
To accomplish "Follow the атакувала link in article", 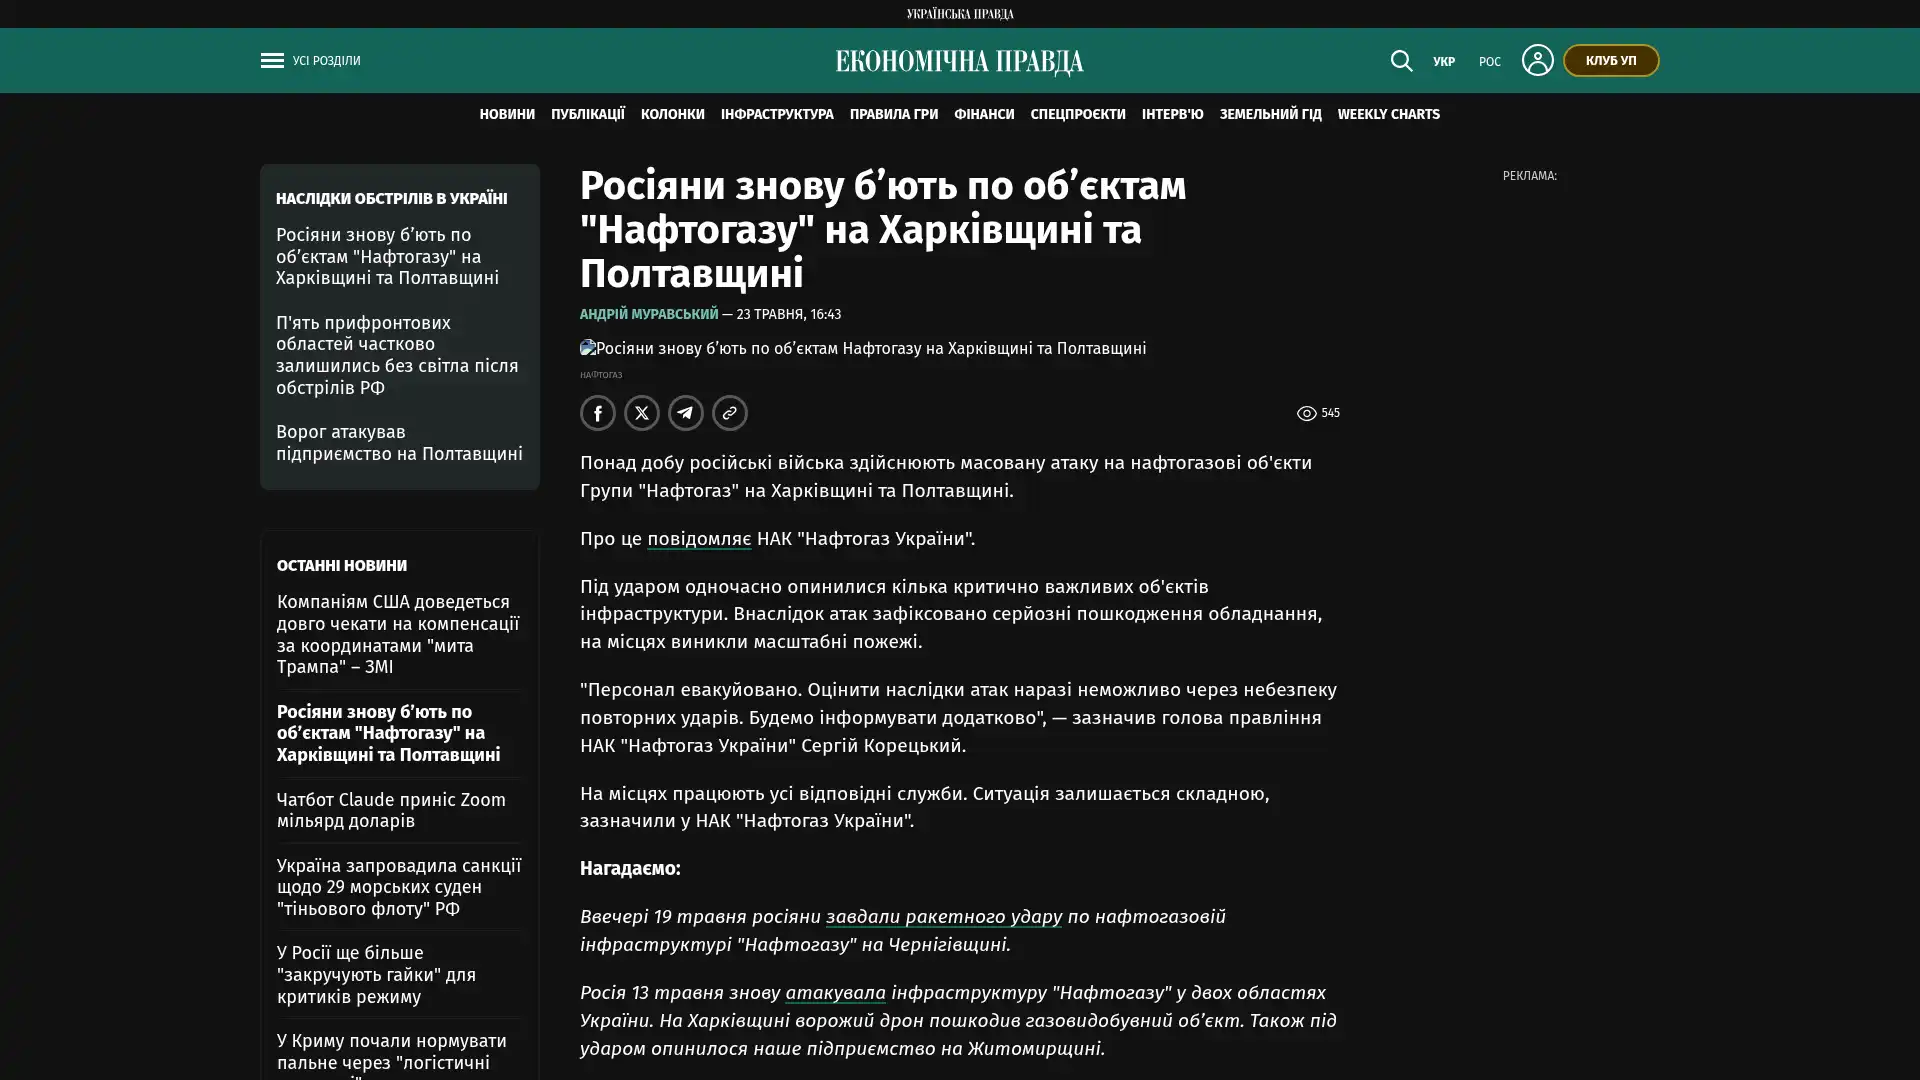I will tap(835, 993).
